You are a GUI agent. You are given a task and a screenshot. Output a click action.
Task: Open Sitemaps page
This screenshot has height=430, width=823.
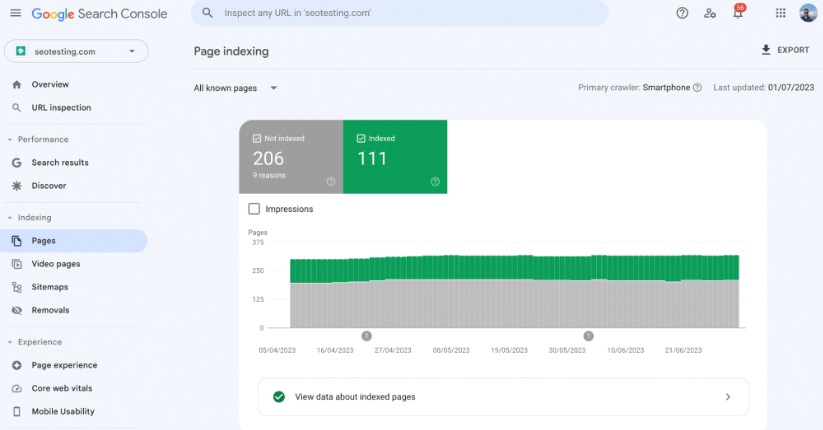tap(50, 287)
